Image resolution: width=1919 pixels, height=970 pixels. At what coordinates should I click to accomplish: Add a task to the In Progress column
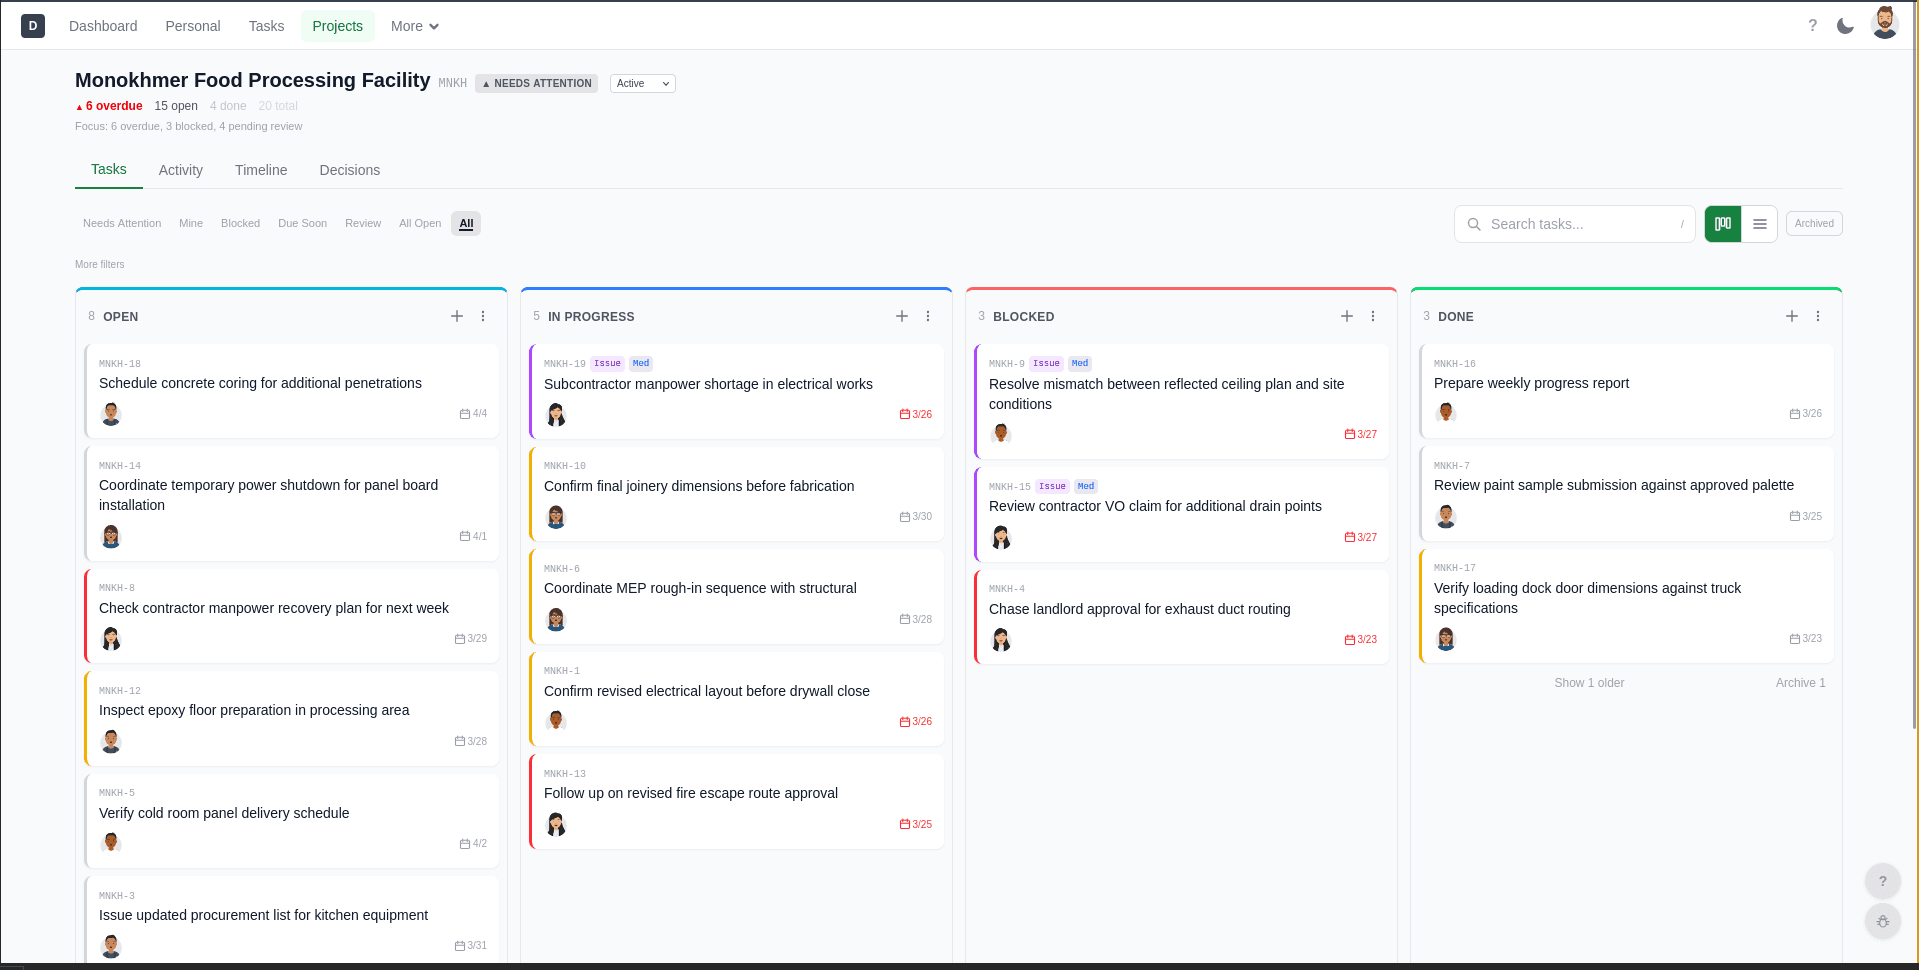tap(901, 316)
